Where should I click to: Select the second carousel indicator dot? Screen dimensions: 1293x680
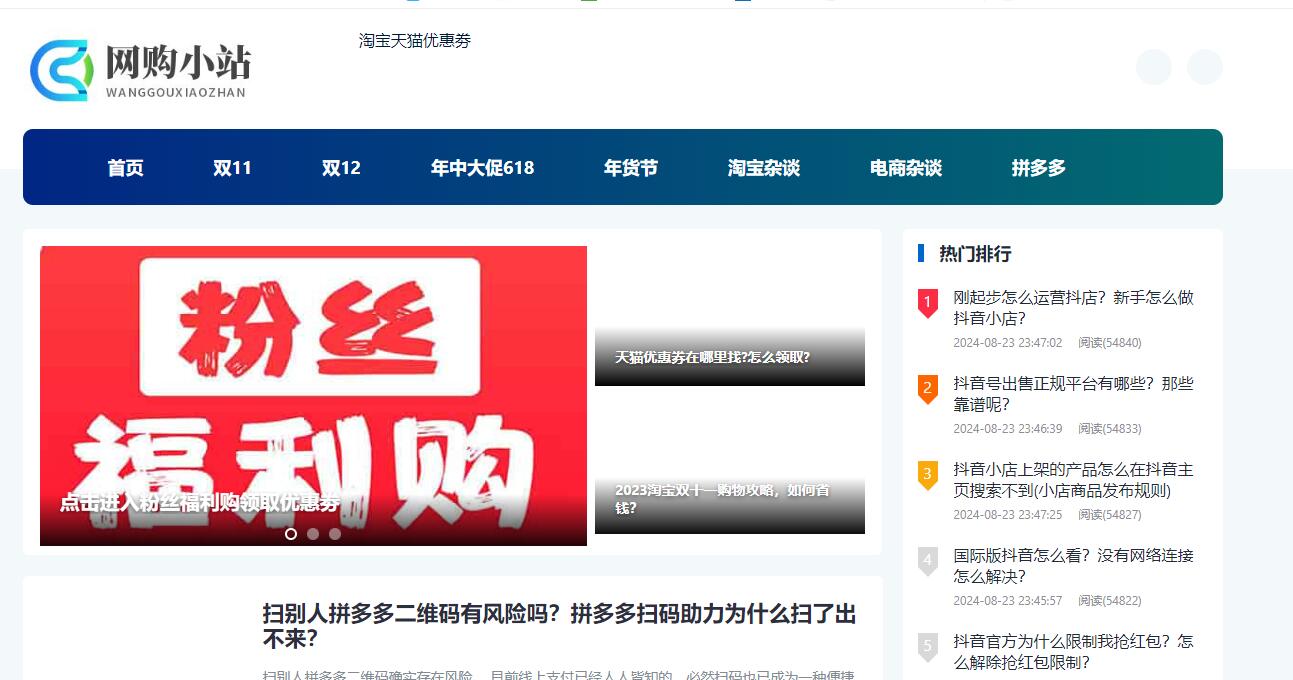coord(313,534)
